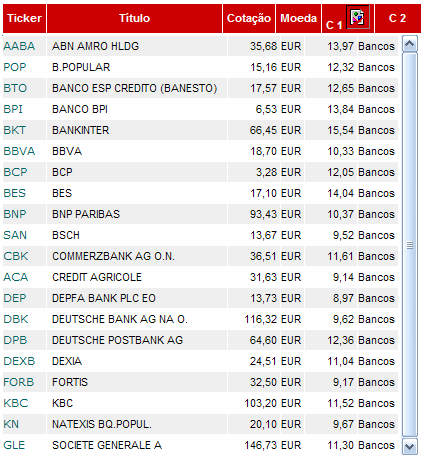Select the title SOCIETE GENERALE A
424x460 pixels.
[107, 445]
